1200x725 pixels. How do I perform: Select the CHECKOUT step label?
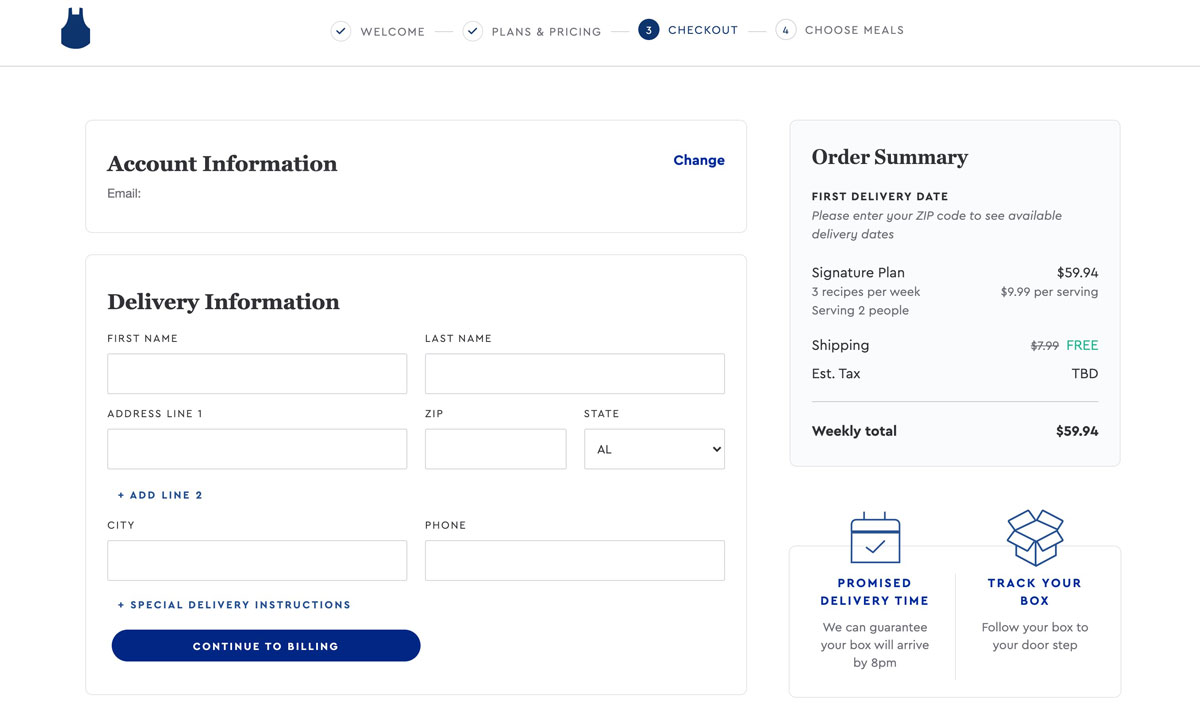coord(703,30)
